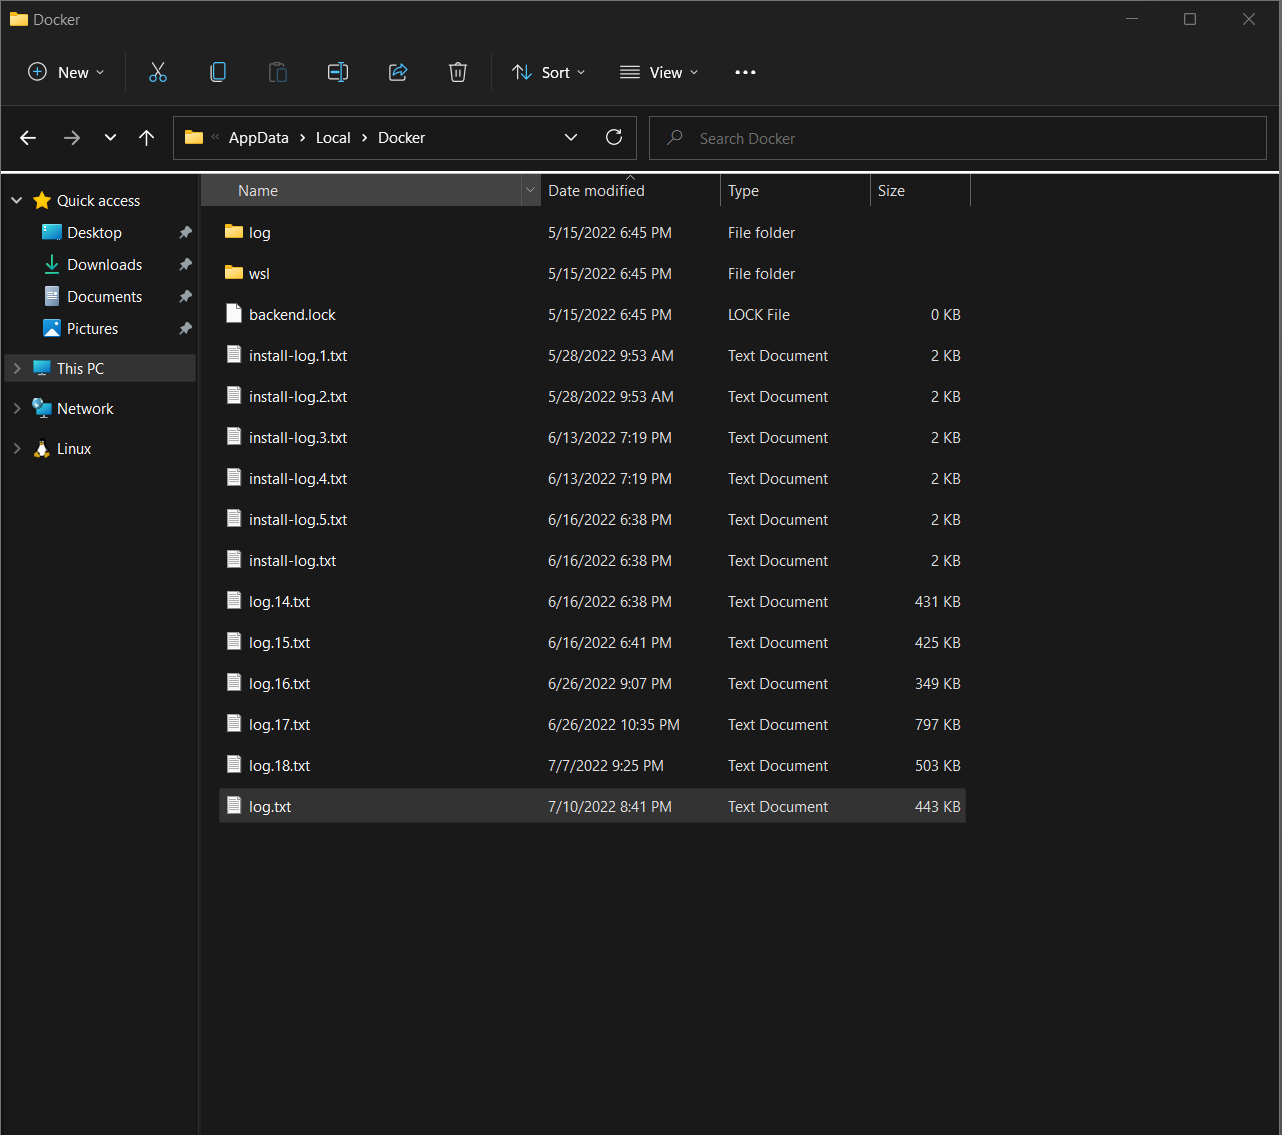Share log.txt via the Share icon

(x=397, y=71)
